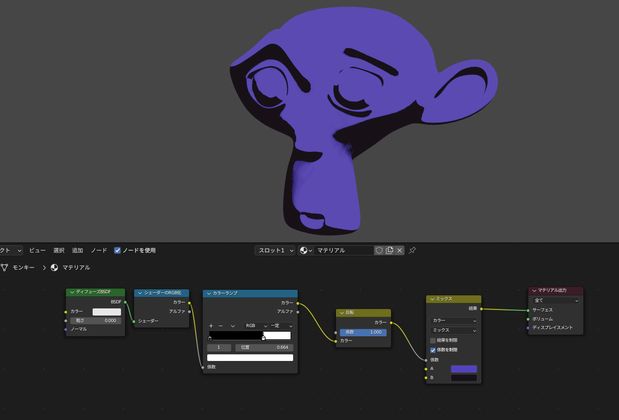
Task: Click the Color Ramp カラー output socket
Action: coord(298,303)
